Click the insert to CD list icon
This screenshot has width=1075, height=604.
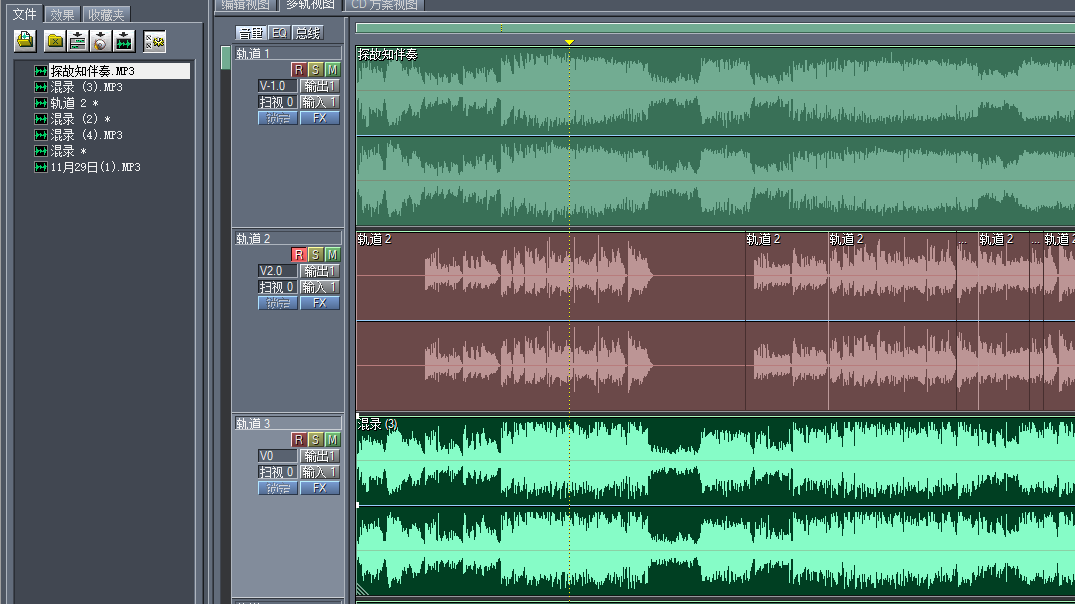click(99, 41)
